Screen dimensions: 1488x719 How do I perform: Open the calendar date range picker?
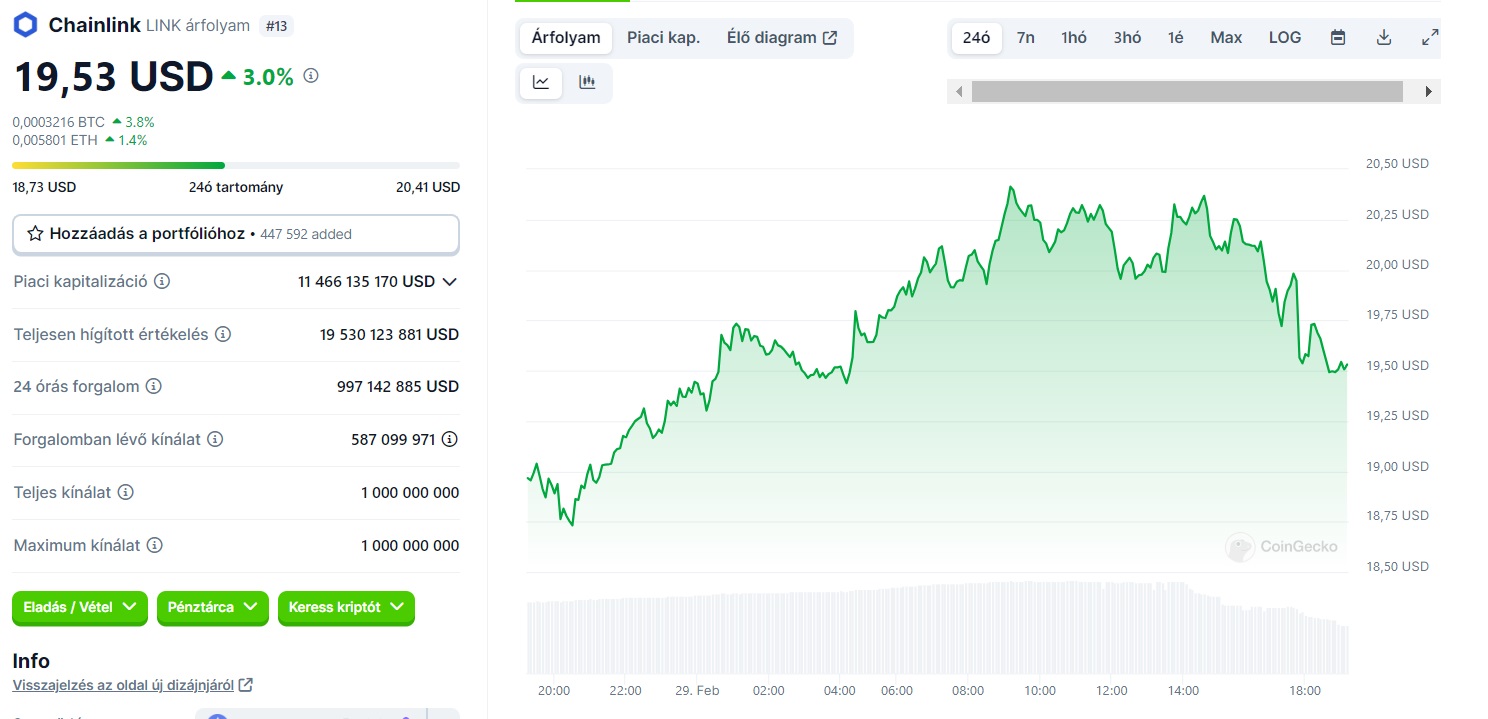1338,38
